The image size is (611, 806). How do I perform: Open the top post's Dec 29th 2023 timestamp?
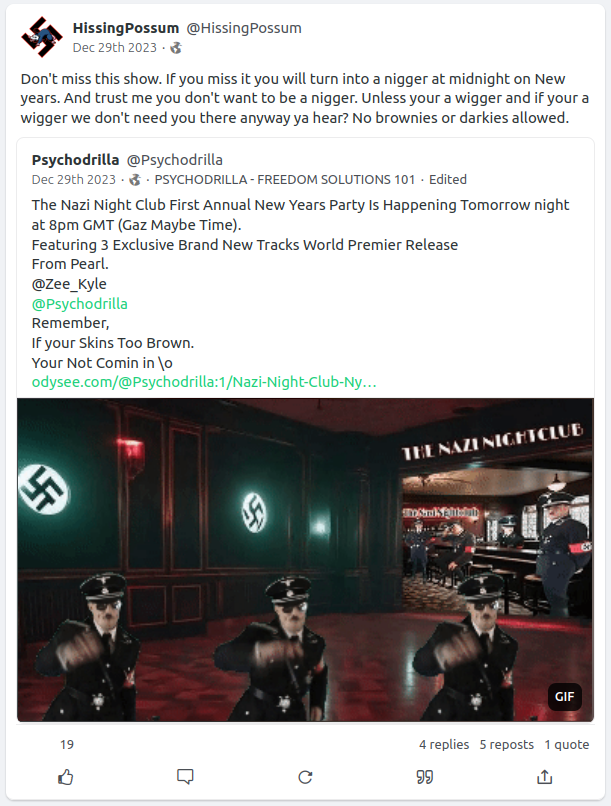pos(115,48)
